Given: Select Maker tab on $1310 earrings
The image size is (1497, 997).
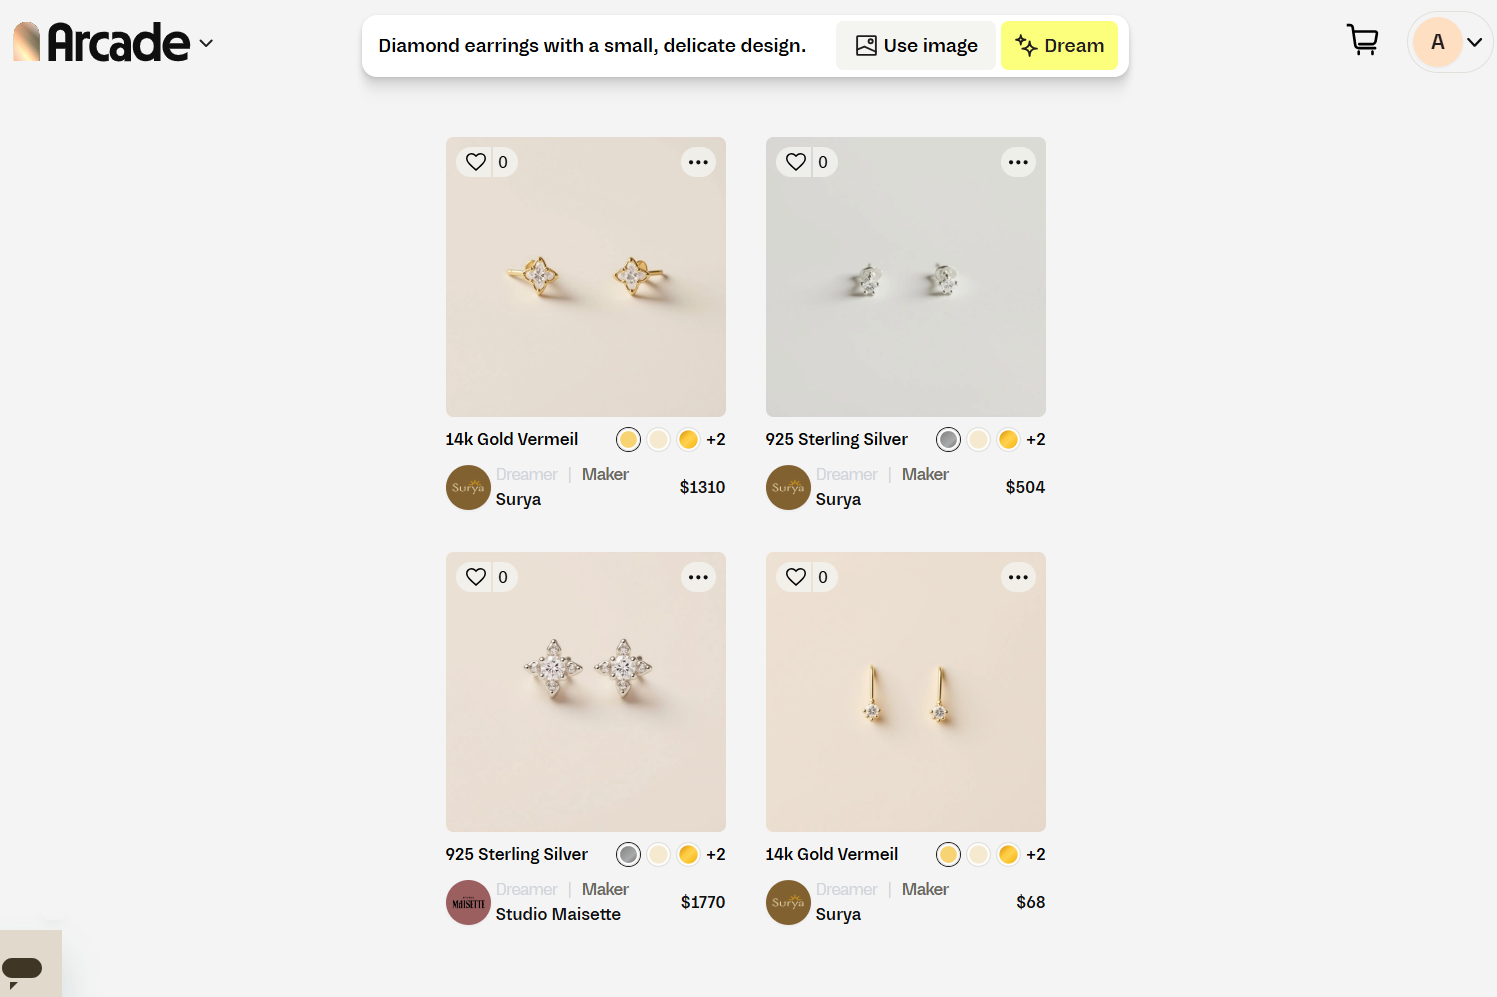Looking at the screenshot, I should [x=605, y=474].
